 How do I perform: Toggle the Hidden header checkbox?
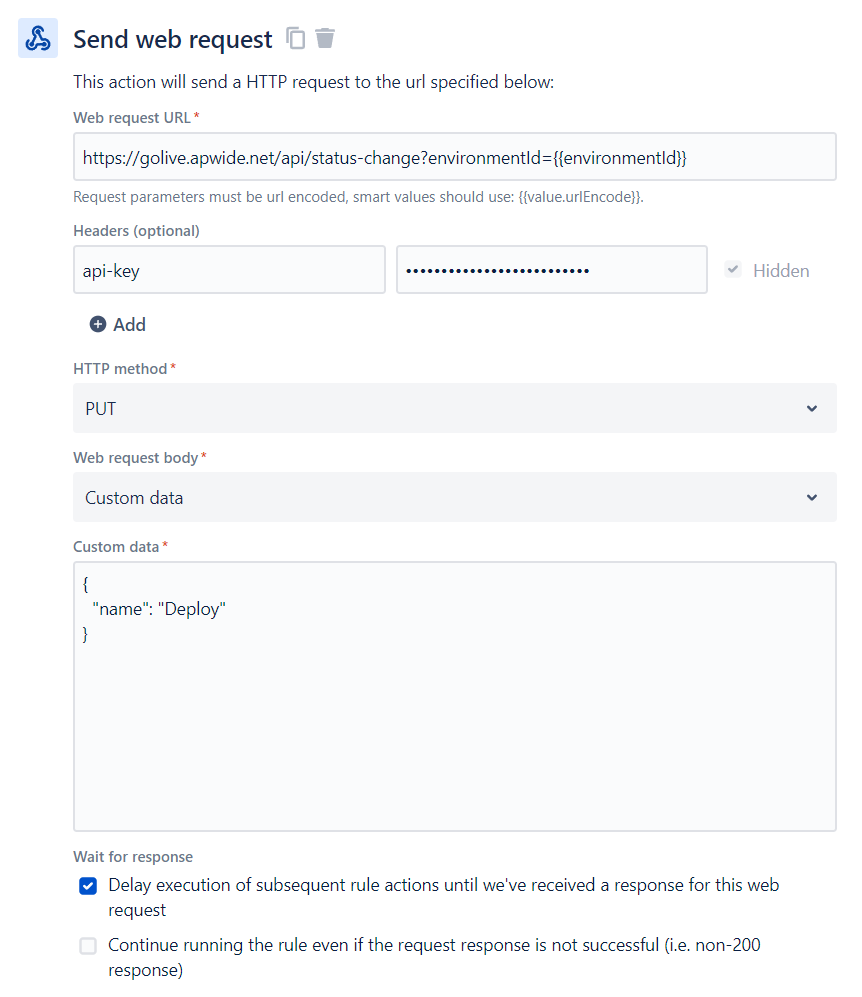(733, 270)
